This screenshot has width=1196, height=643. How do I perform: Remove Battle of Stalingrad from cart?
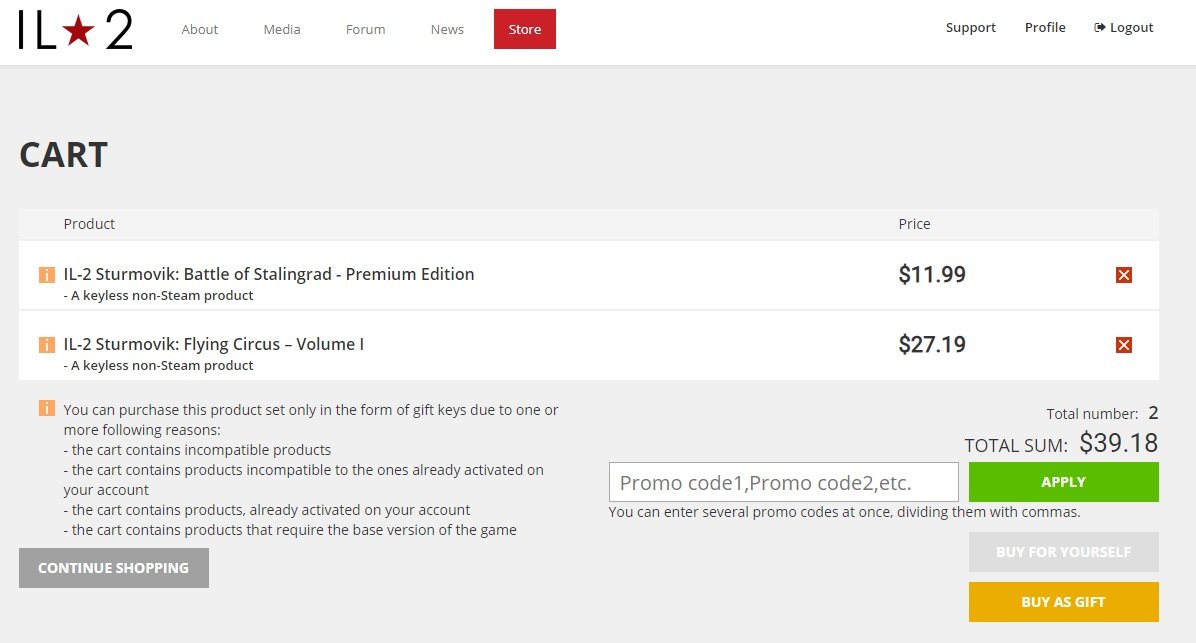tap(1123, 275)
